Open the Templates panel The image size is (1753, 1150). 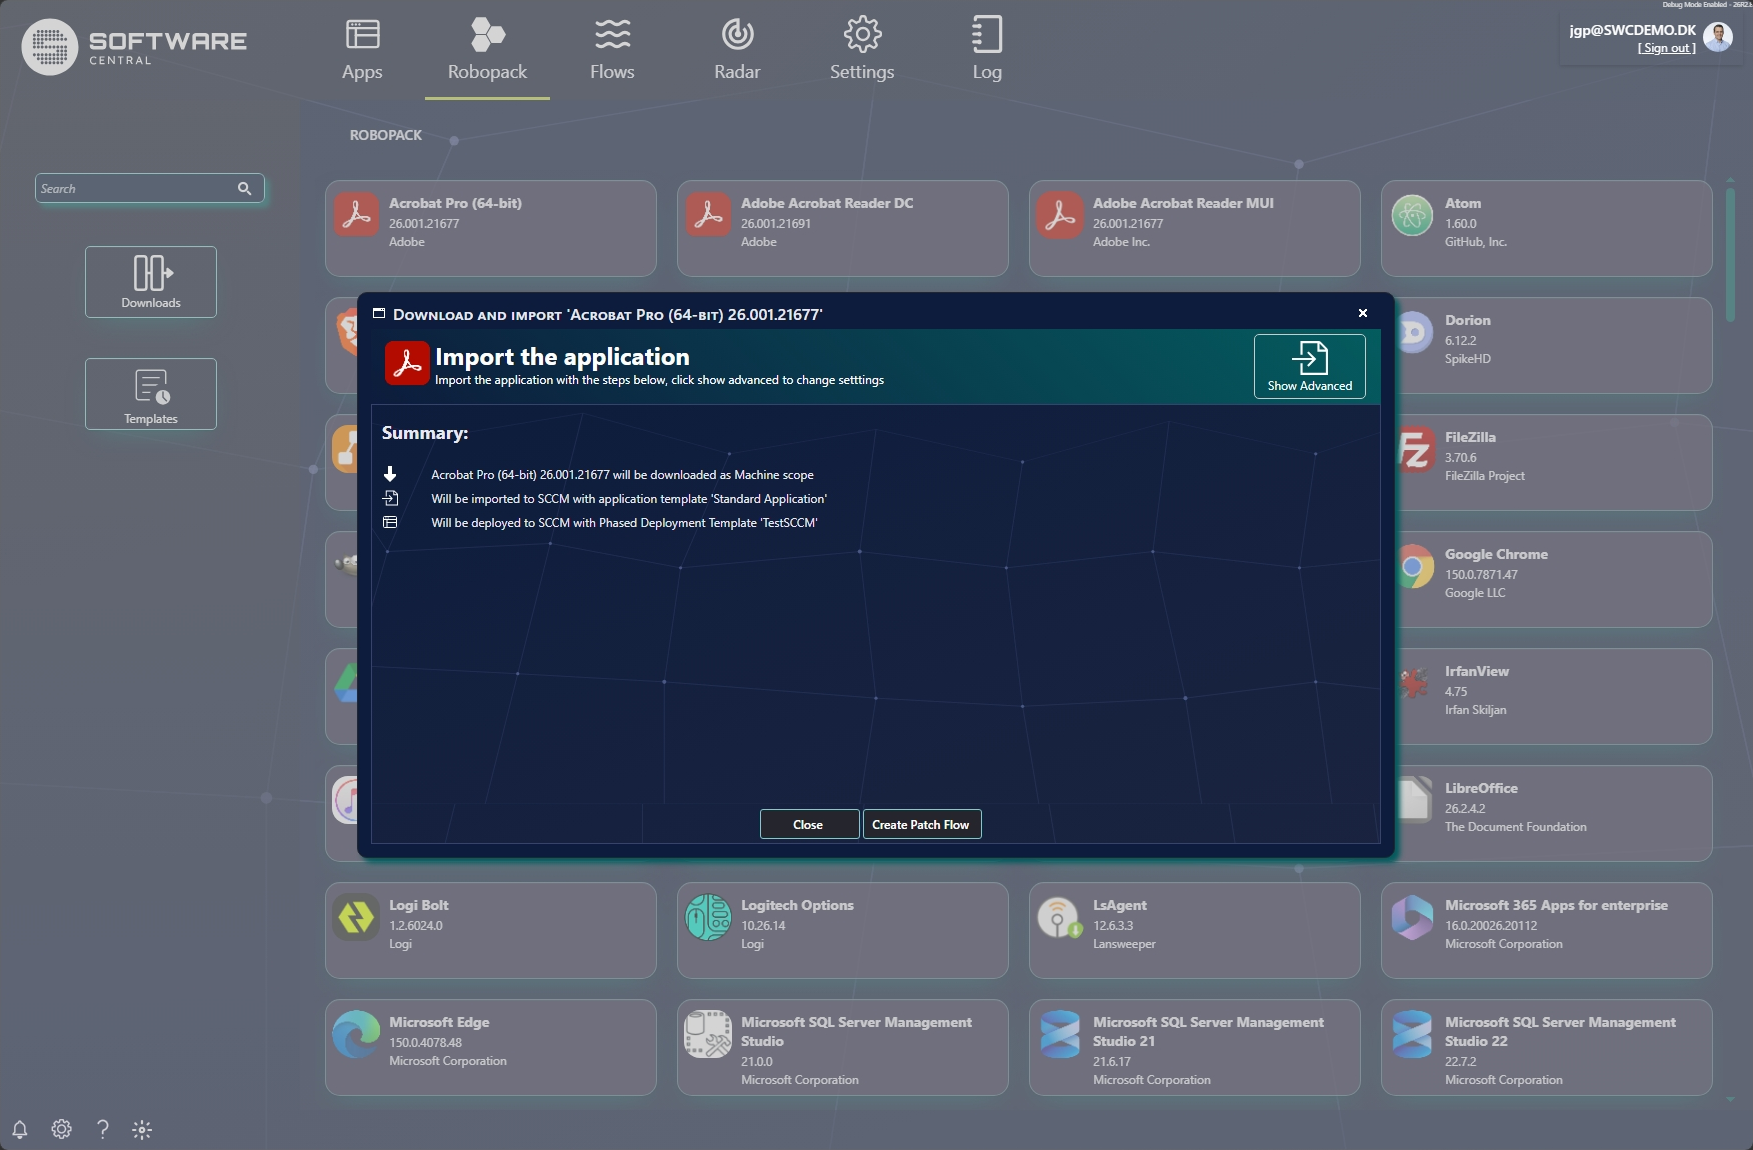pyautogui.click(x=151, y=394)
